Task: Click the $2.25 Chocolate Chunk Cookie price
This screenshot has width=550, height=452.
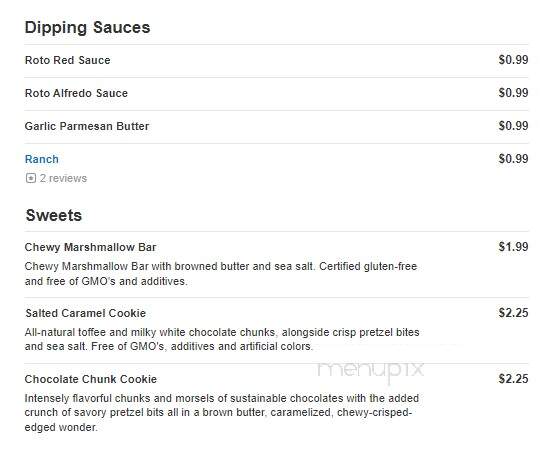Action: click(x=514, y=379)
